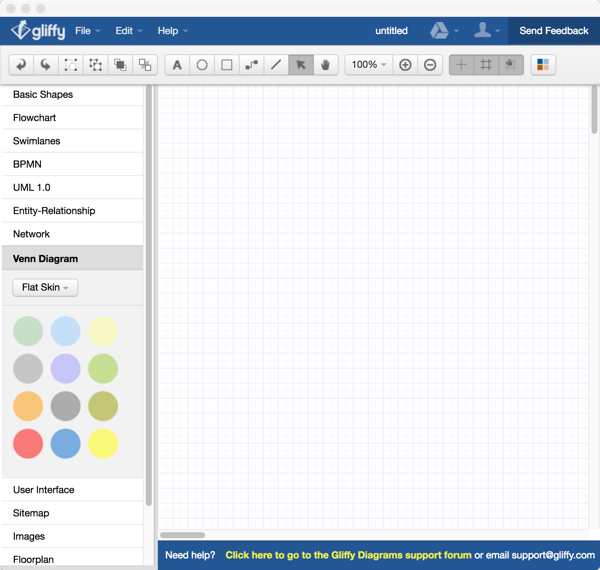Viewport: 600px width, 570px height.
Task: Select the Ellipse tool
Action: click(x=202, y=65)
